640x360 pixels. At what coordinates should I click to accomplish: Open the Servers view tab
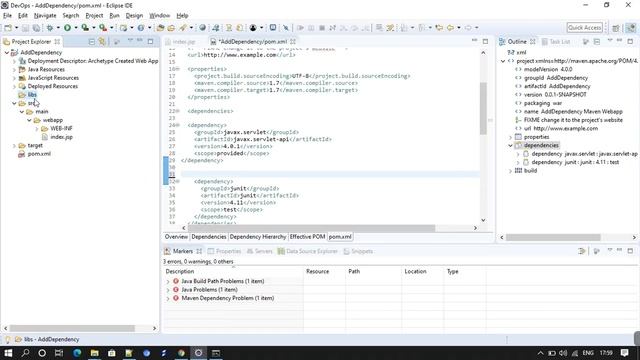coord(260,251)
